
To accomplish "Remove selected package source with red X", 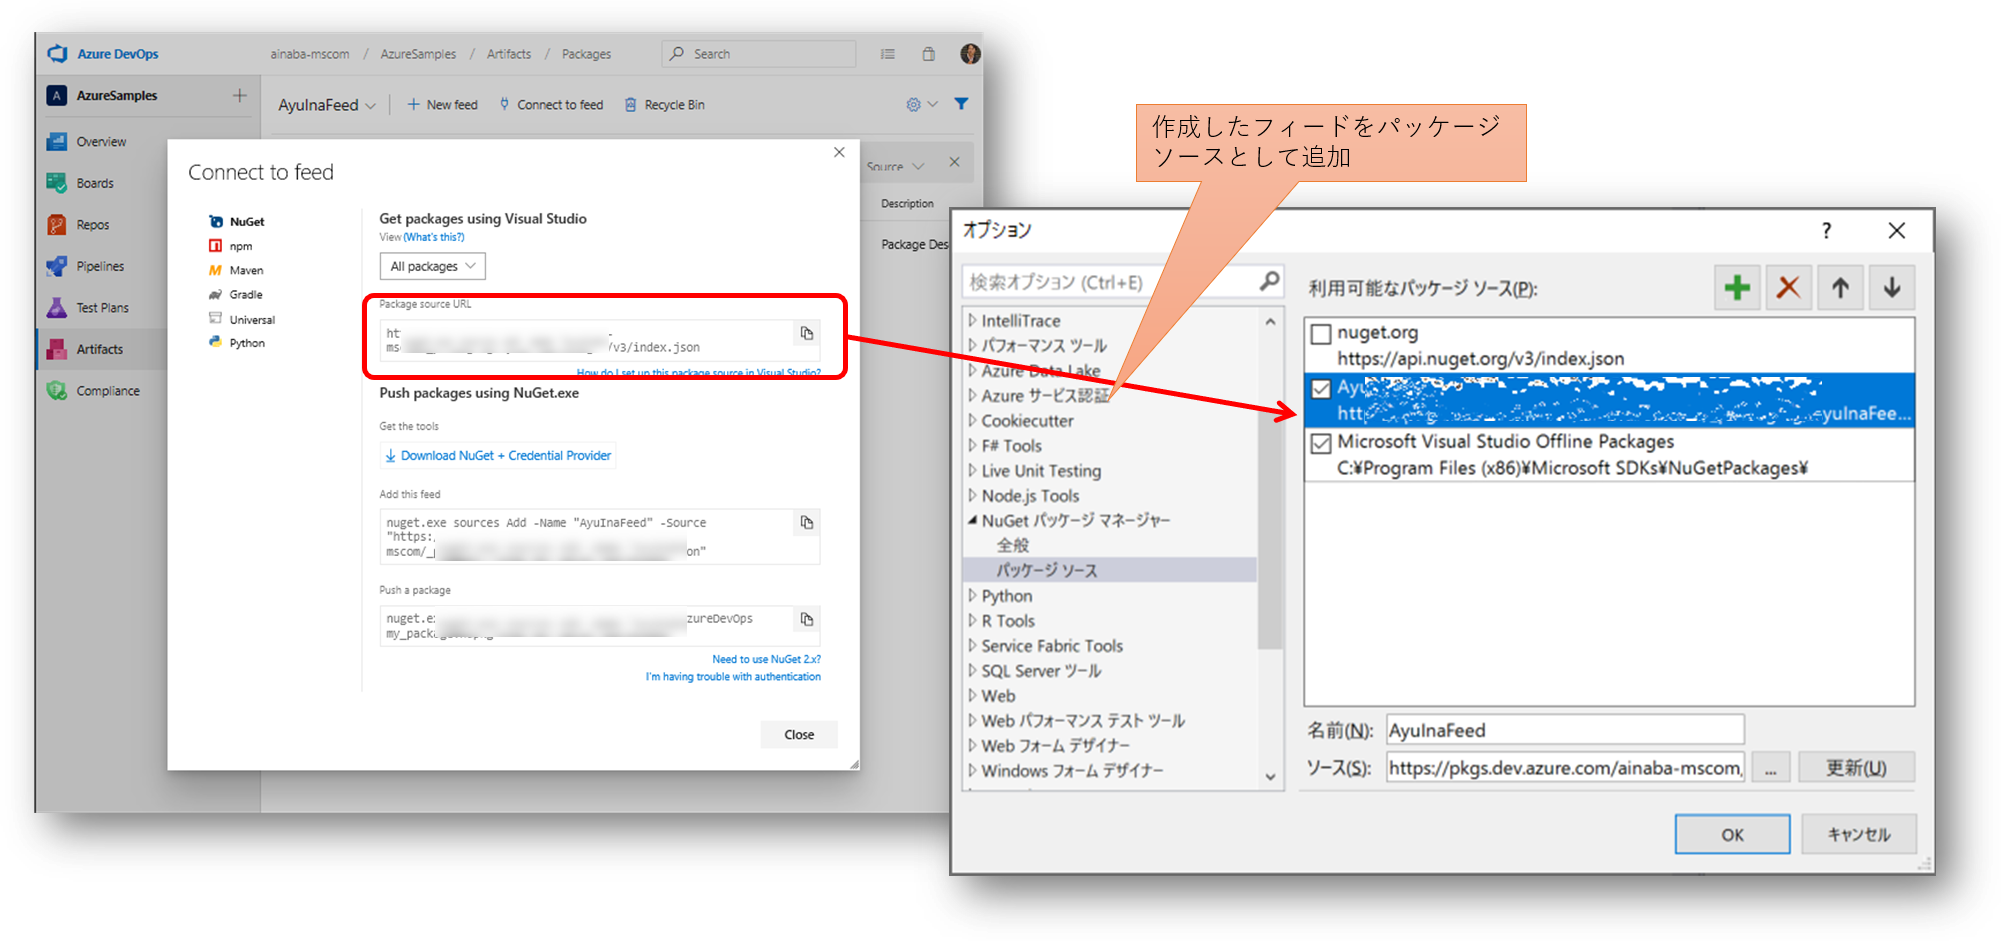I will (x=1789, y=288).
